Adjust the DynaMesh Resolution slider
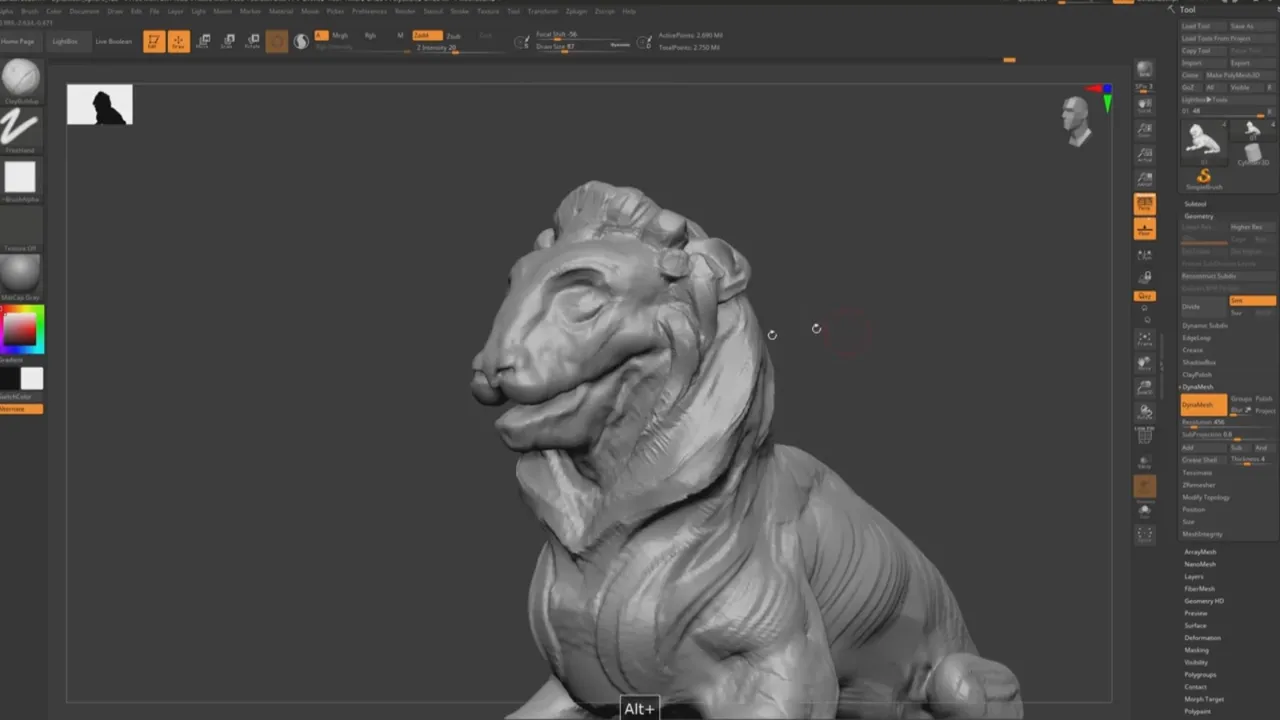Viewport: 1280px width, 720px height. (x=1228, y=422)
